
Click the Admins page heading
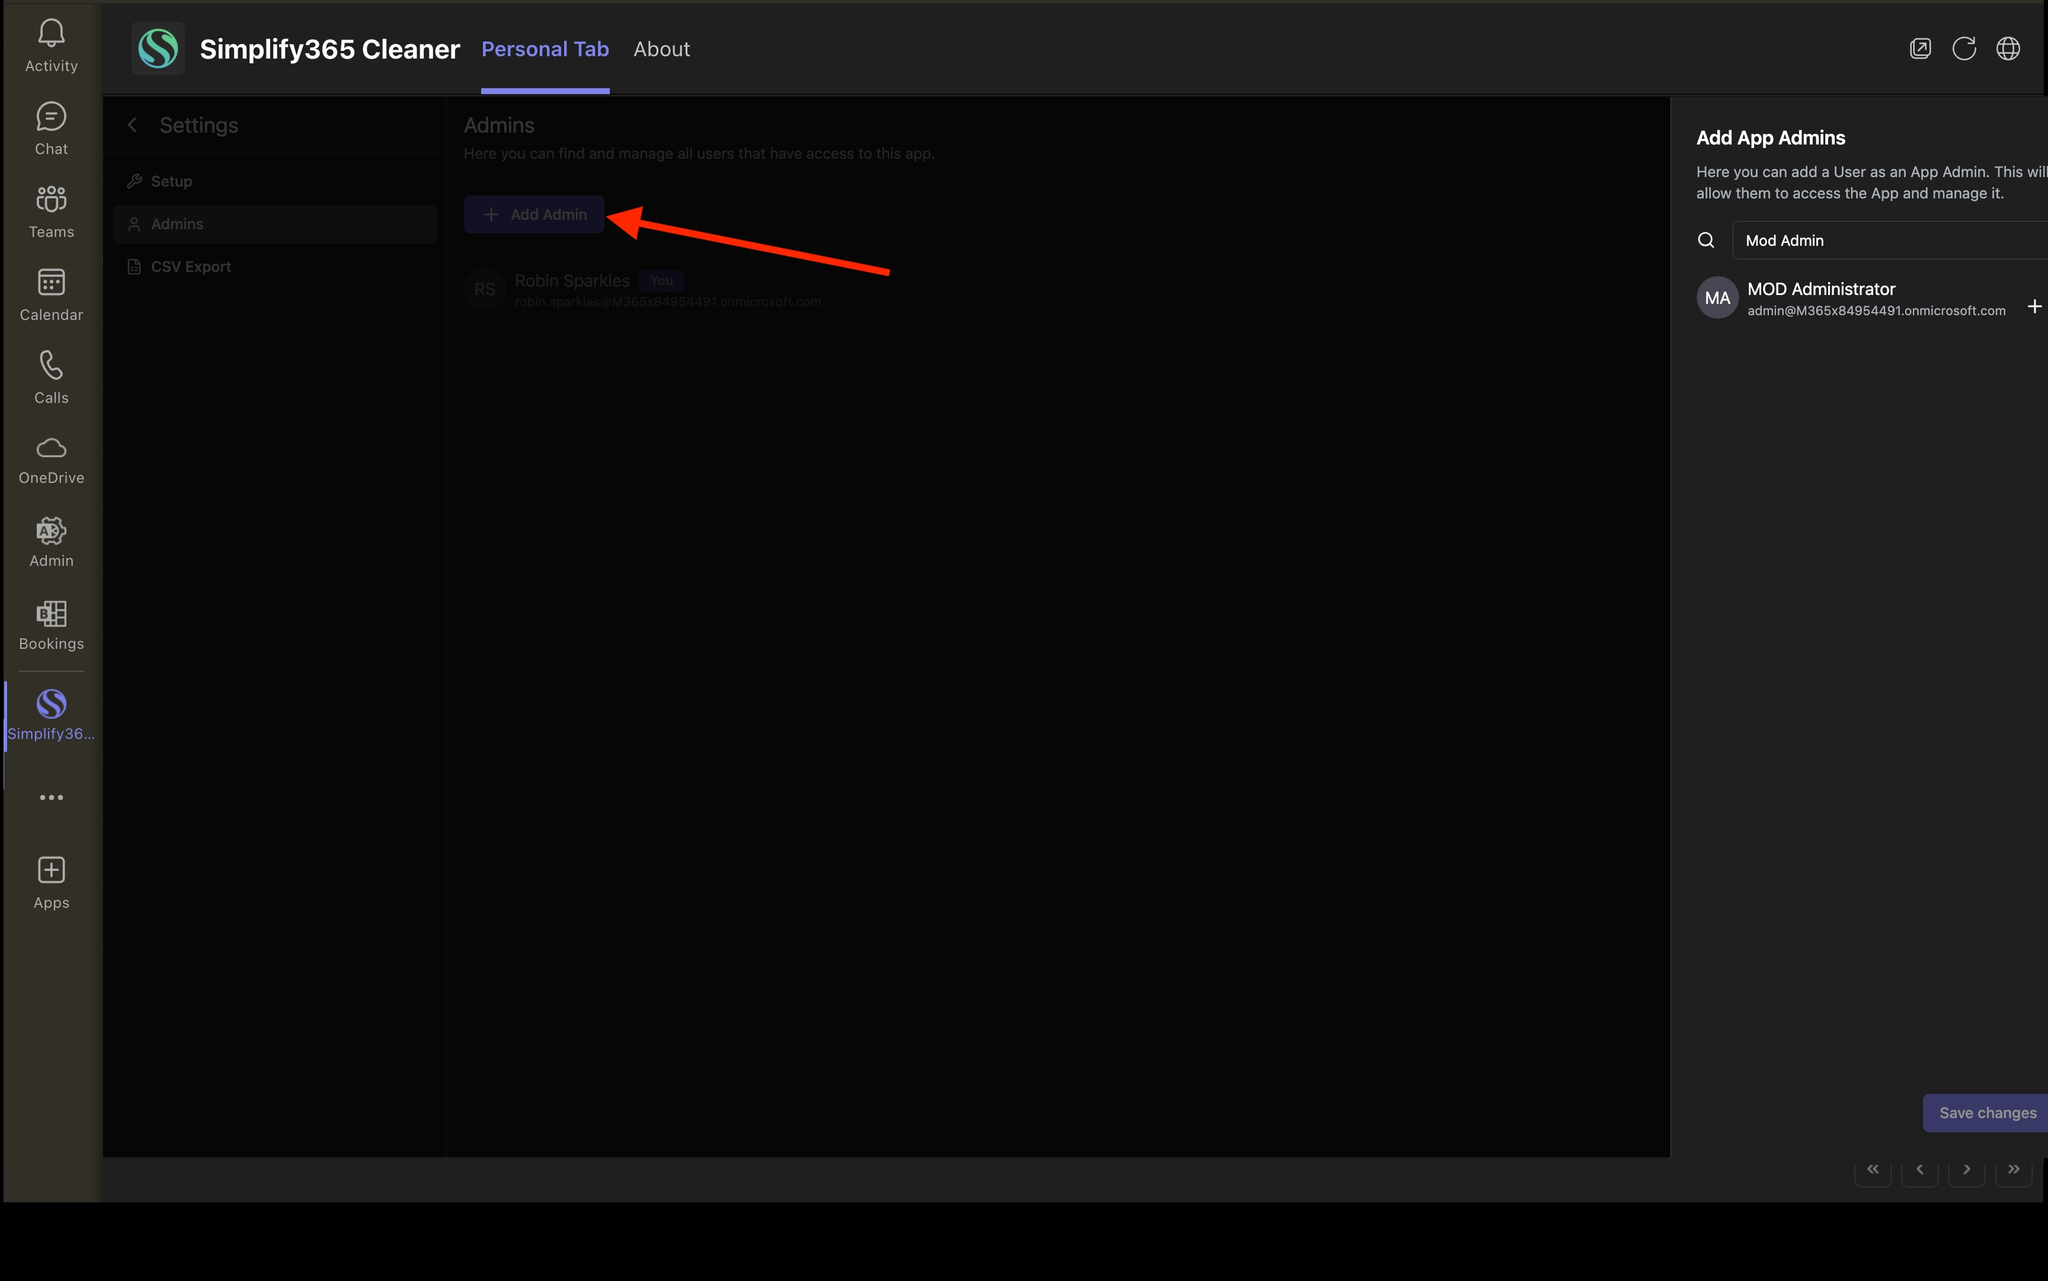coord(499,125)
